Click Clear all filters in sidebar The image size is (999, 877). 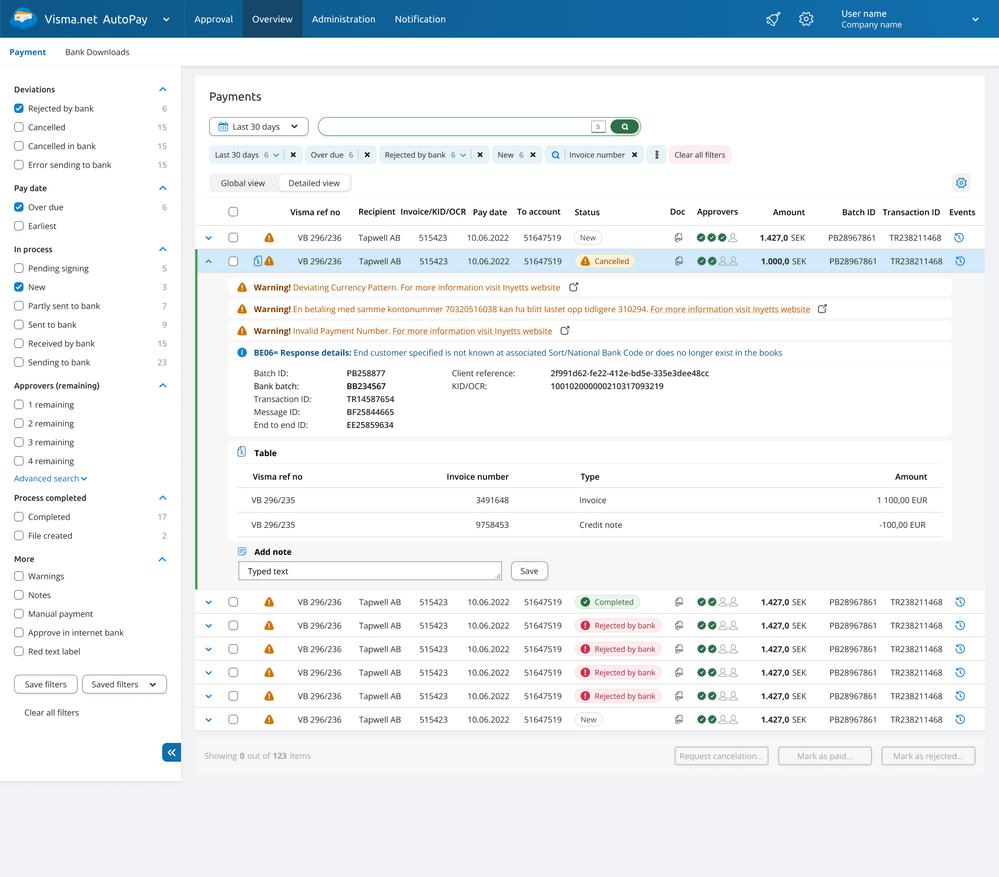click(x=52, y=713)
